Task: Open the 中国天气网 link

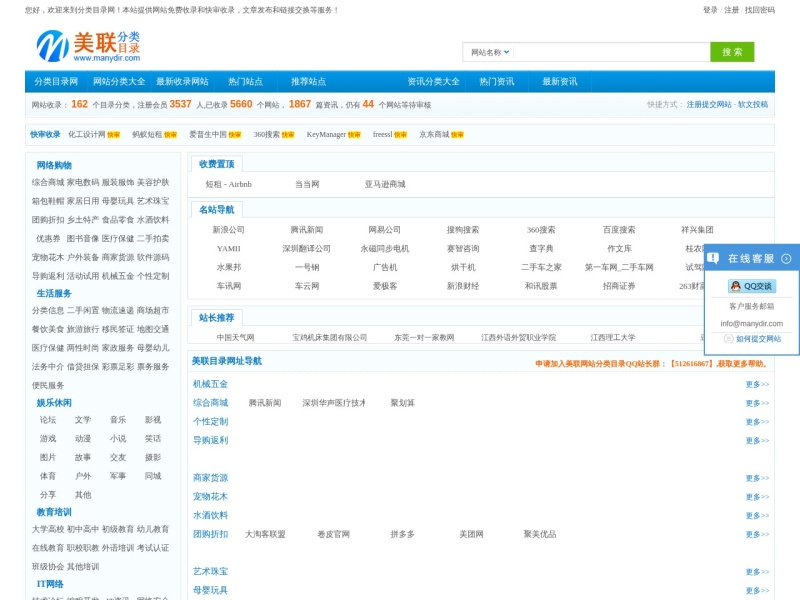Action: coord(235,338)
